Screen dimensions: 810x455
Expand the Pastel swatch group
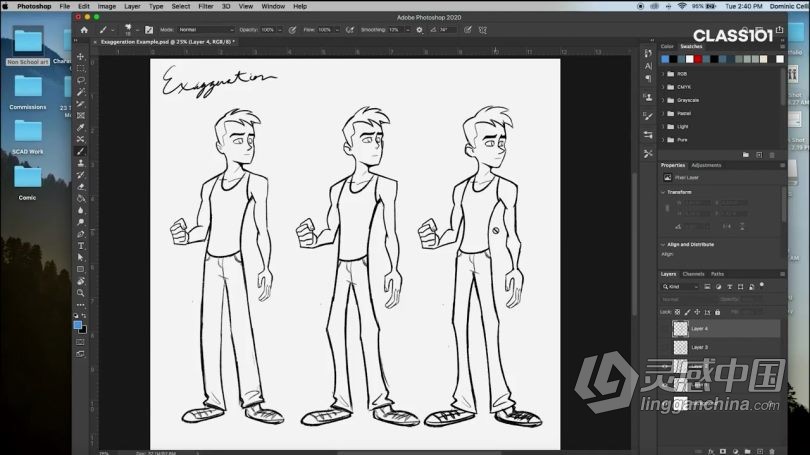[x=663, y=114]
